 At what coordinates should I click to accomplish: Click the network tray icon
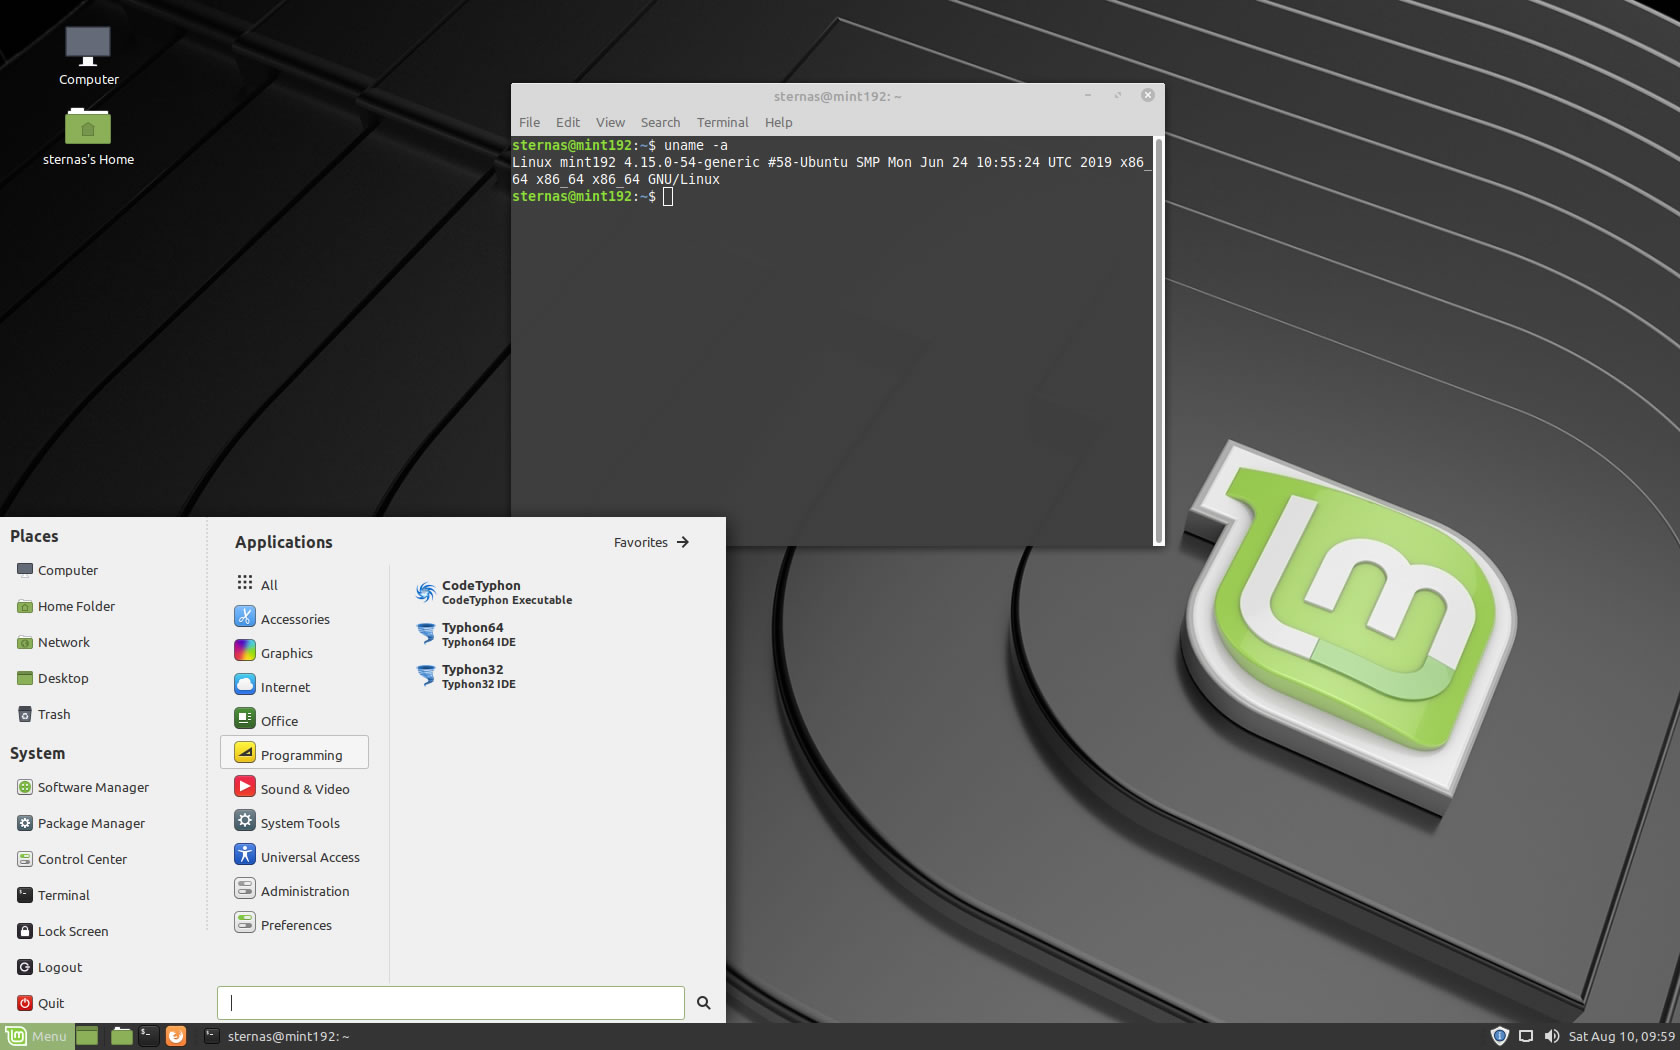point(1526,1036)
